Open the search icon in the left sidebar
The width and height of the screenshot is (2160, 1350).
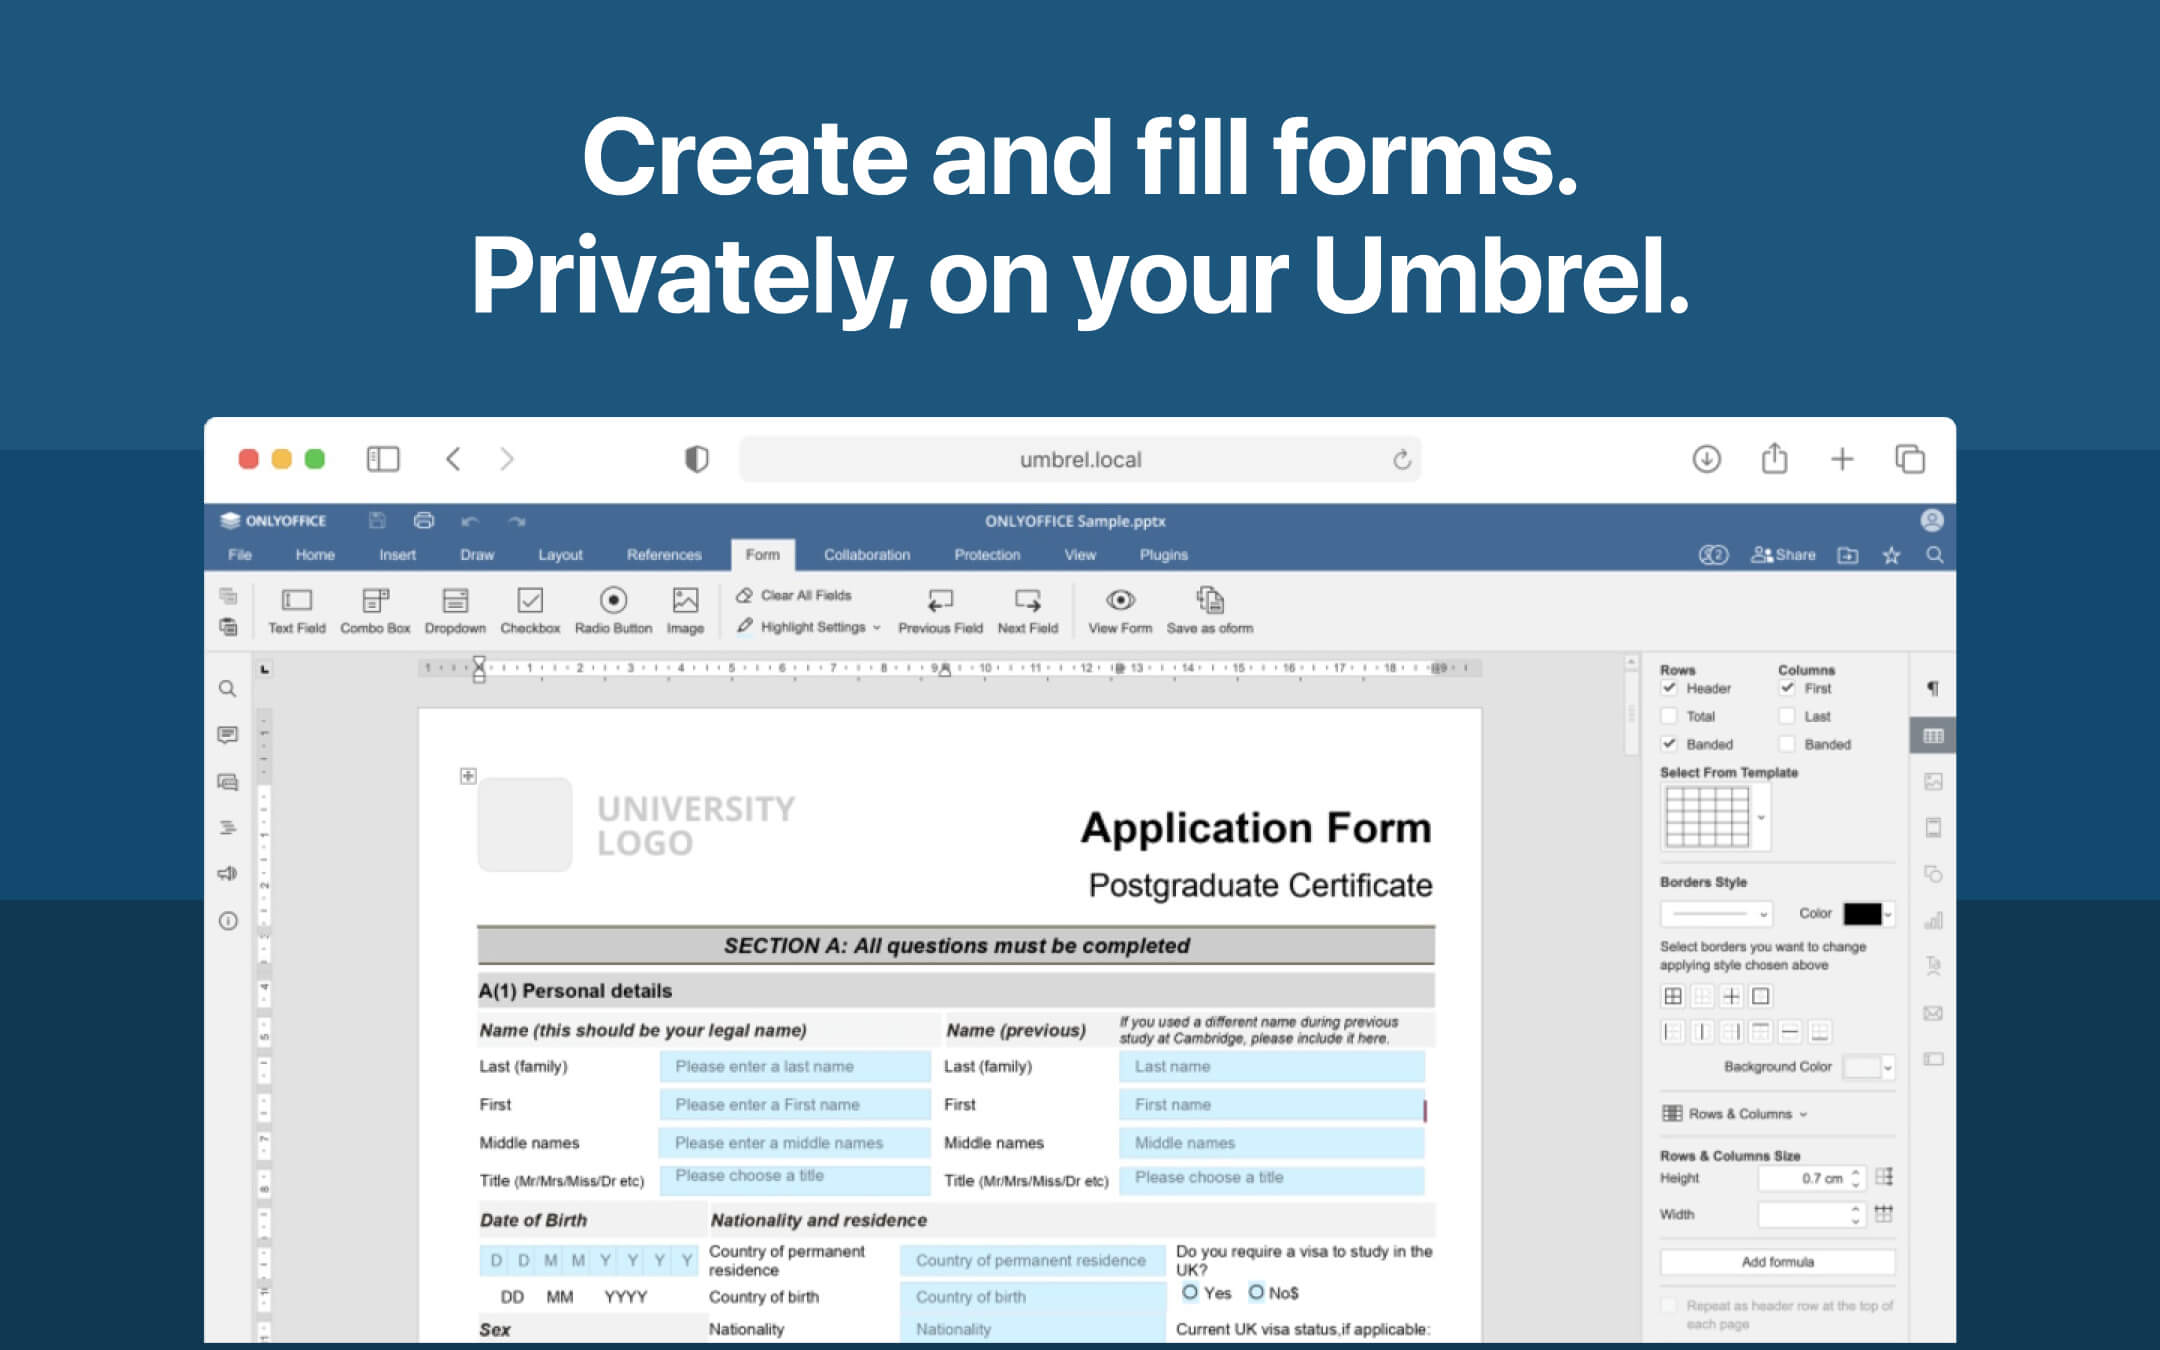227,688
